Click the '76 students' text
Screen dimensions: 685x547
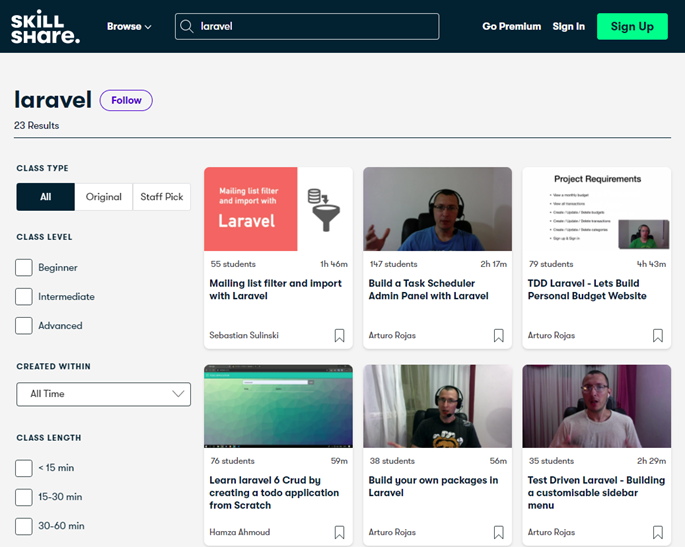(232, 461)
